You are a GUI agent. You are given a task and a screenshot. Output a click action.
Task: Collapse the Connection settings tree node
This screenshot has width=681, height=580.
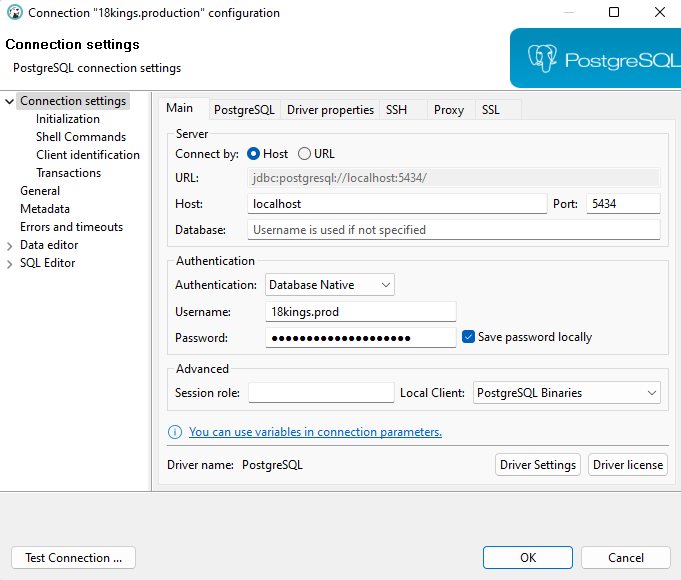tap(10, 101)
